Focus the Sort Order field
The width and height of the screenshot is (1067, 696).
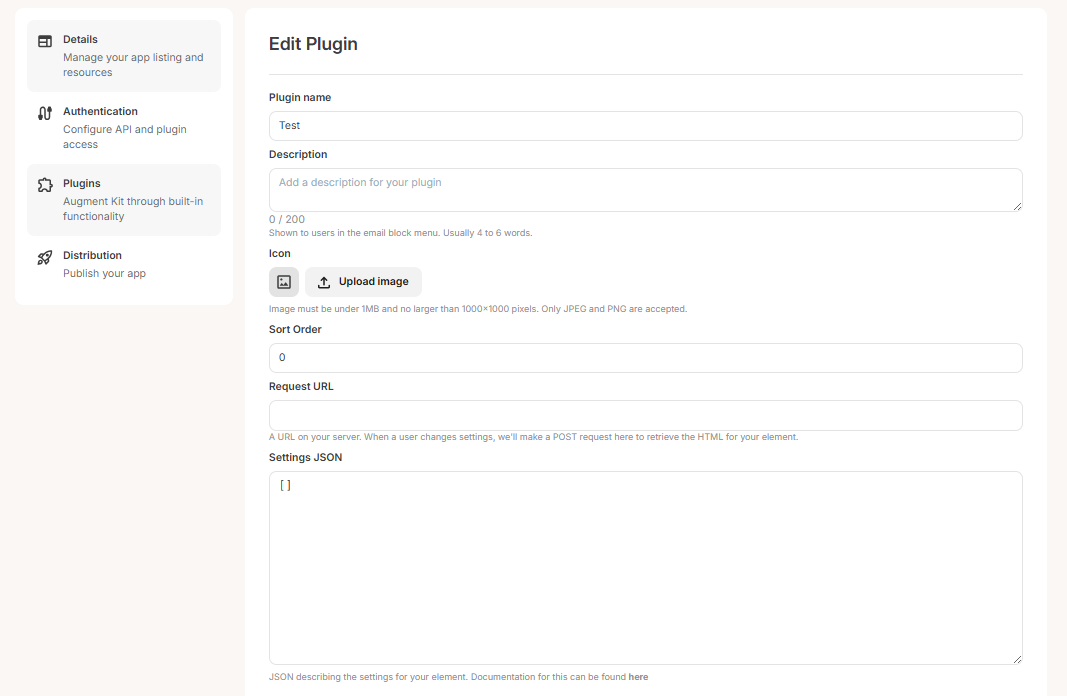click(x=645, y=358)
